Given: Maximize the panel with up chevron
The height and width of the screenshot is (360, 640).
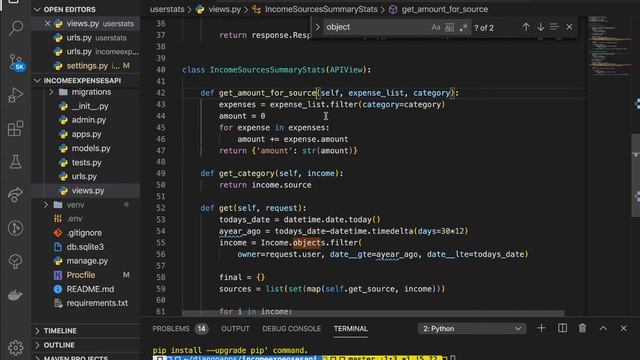Looking at the screenshot, I should pyautogui.click(x=603, y=329).
